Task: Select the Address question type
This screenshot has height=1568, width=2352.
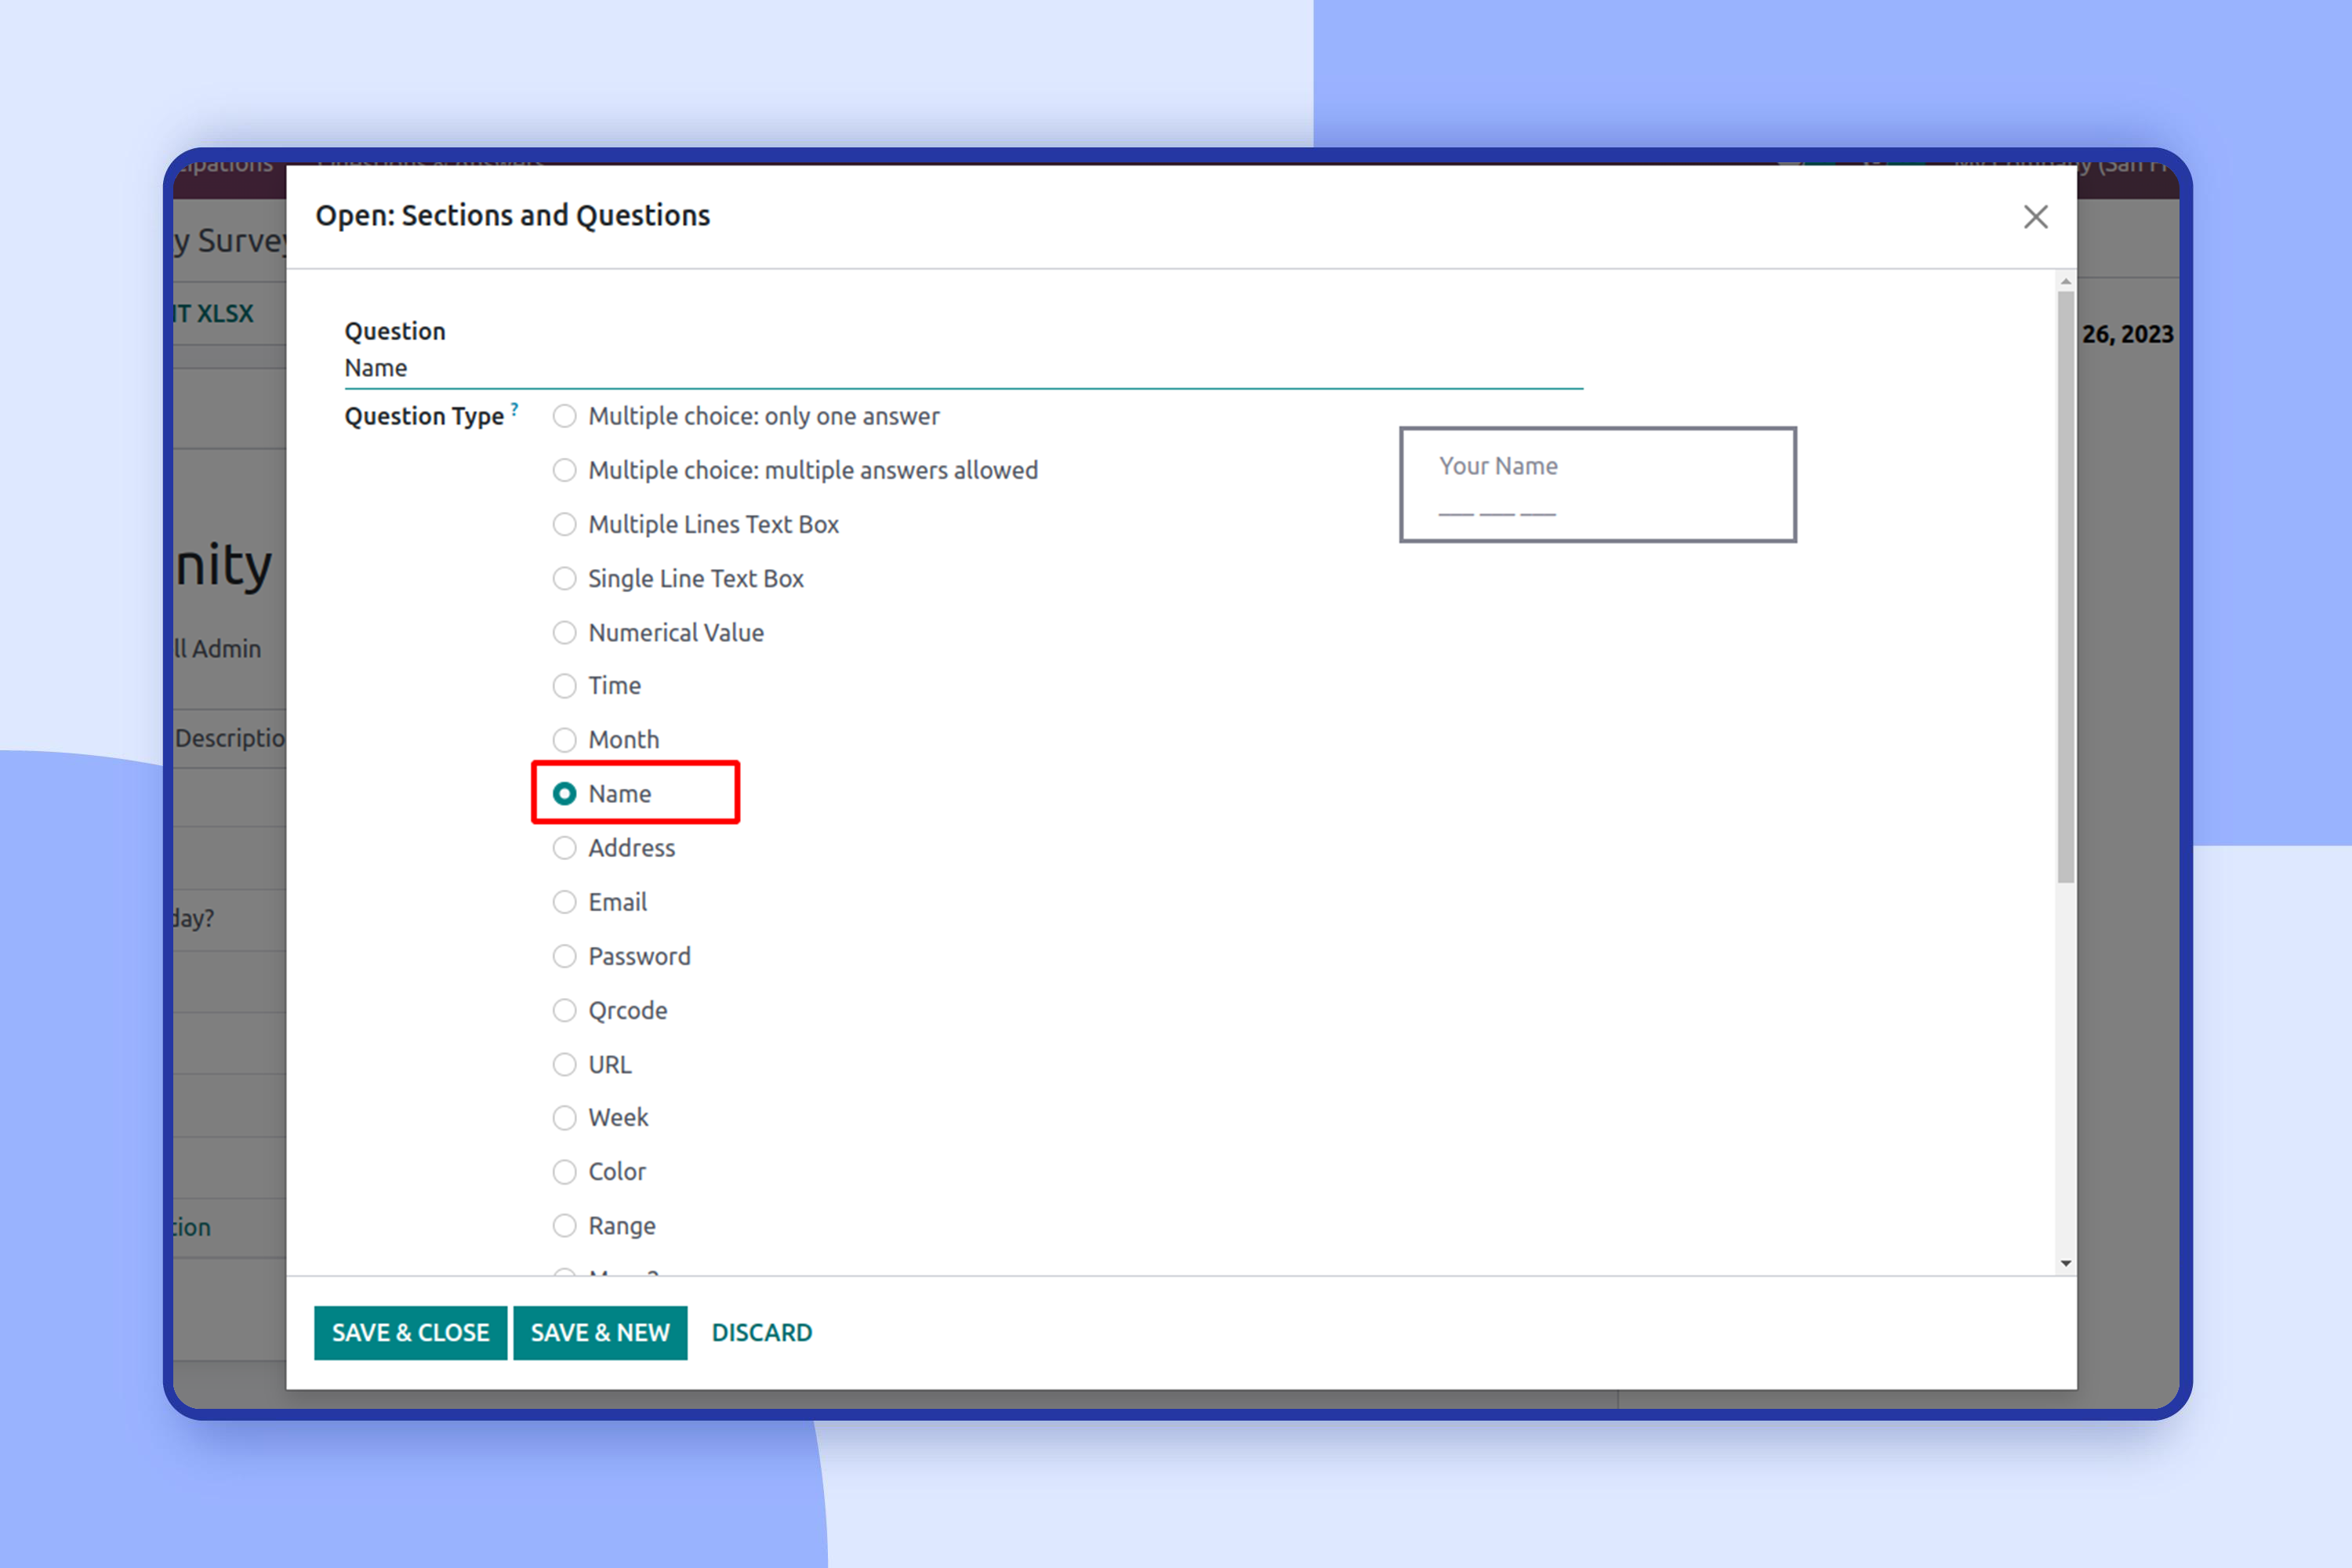Action: (565, 848)
